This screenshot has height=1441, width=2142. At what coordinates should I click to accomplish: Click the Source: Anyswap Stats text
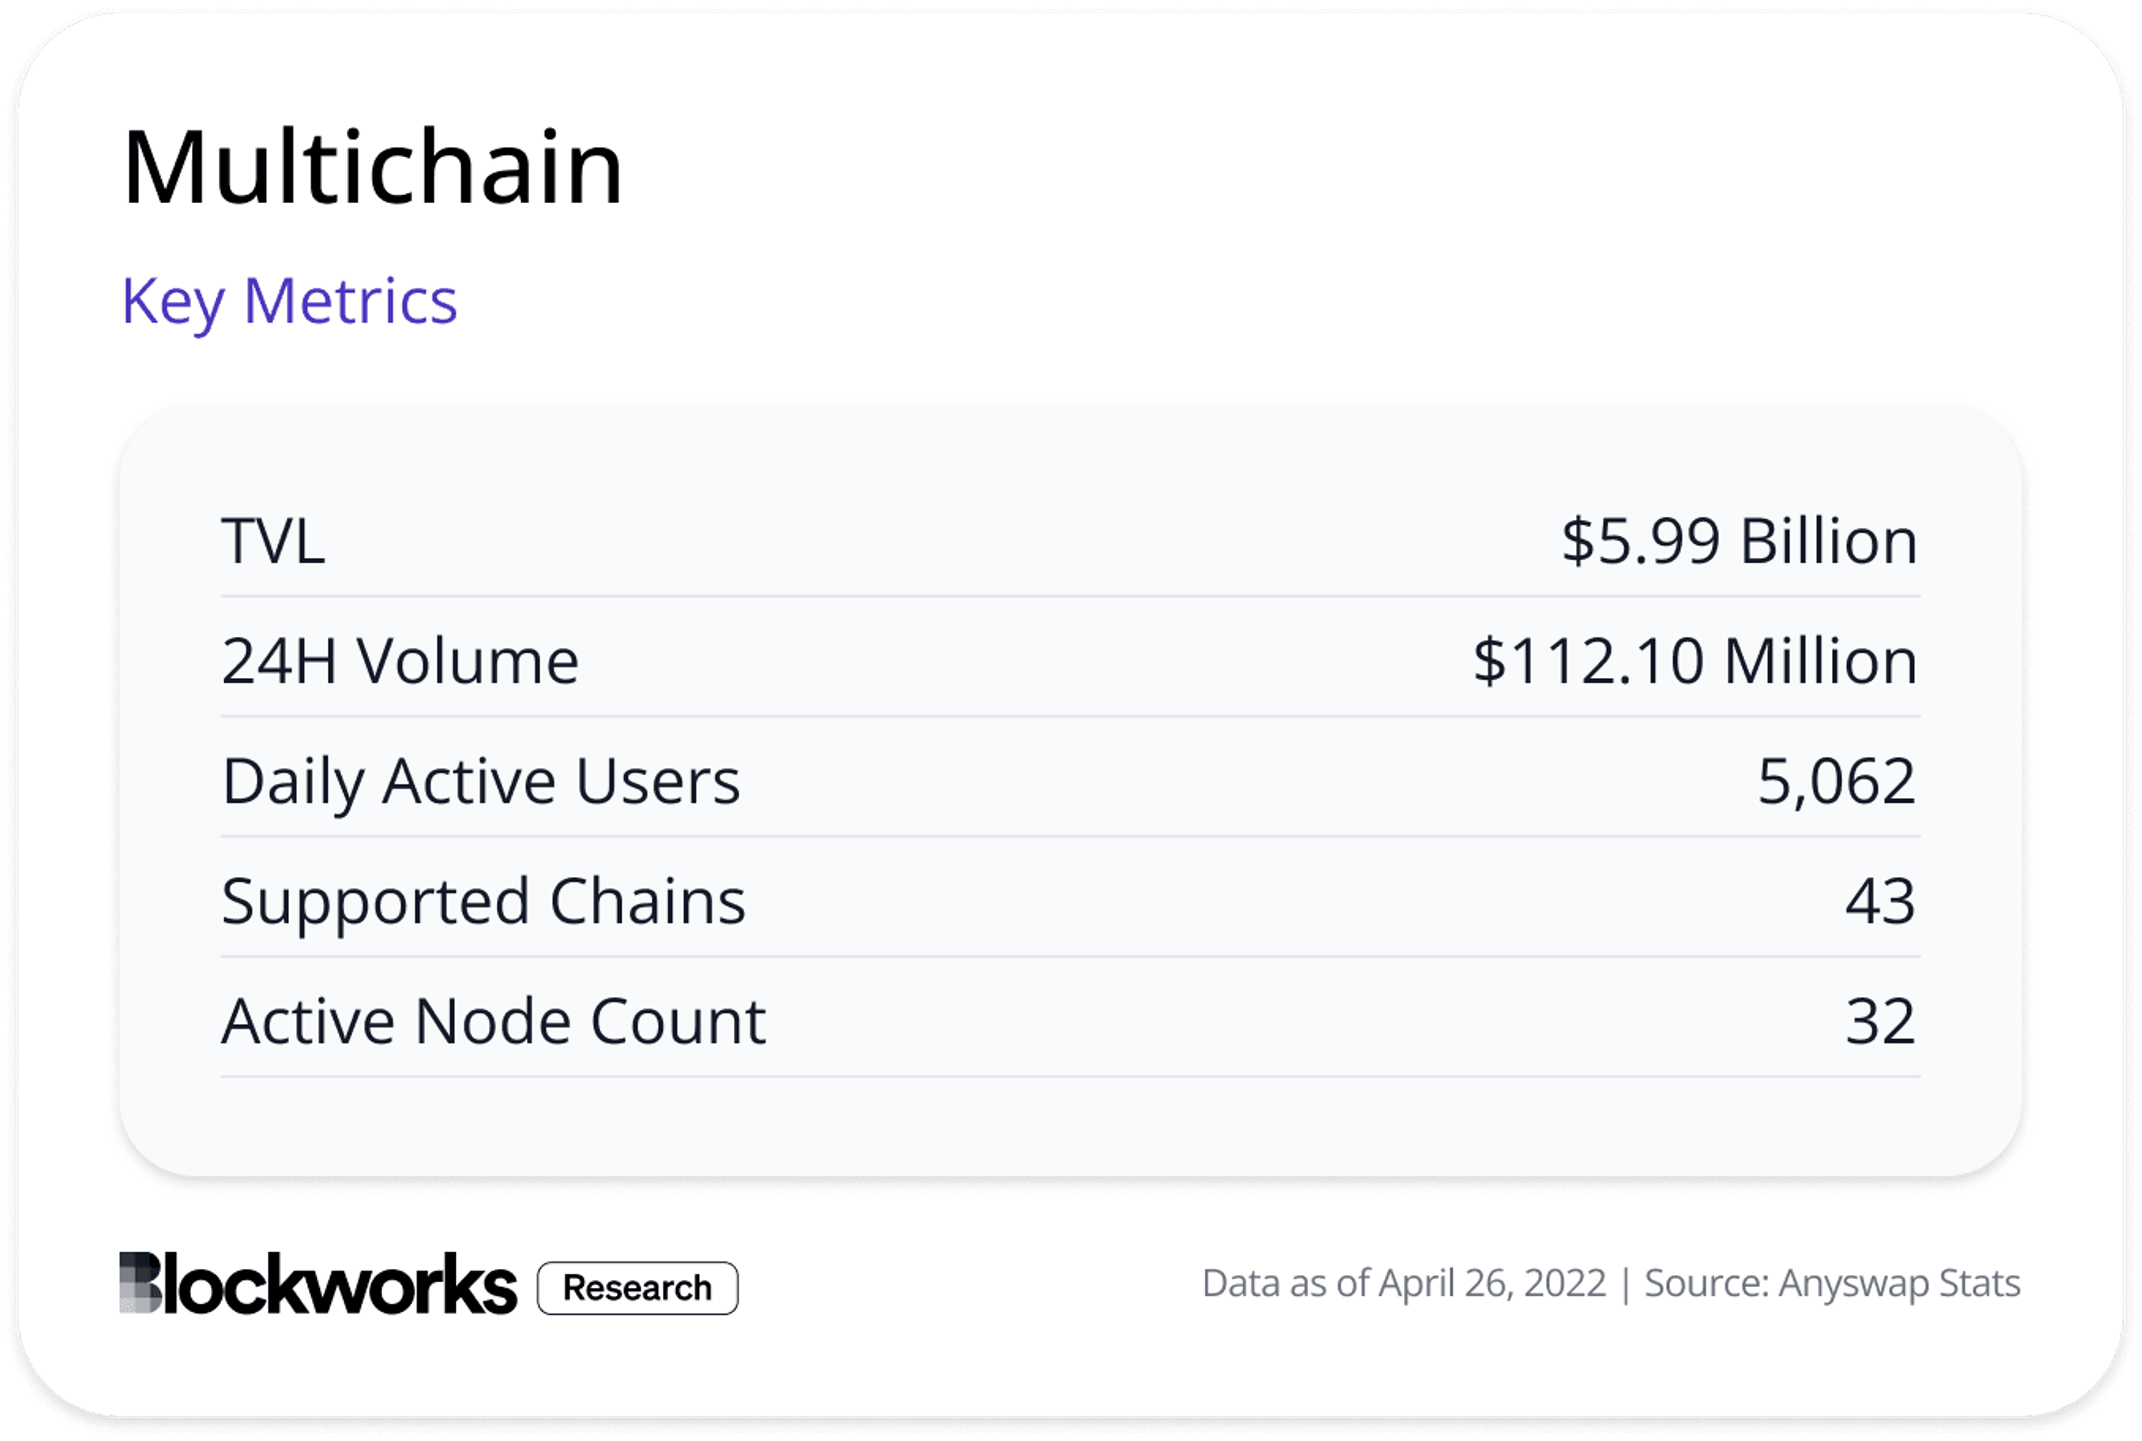1832,1283
